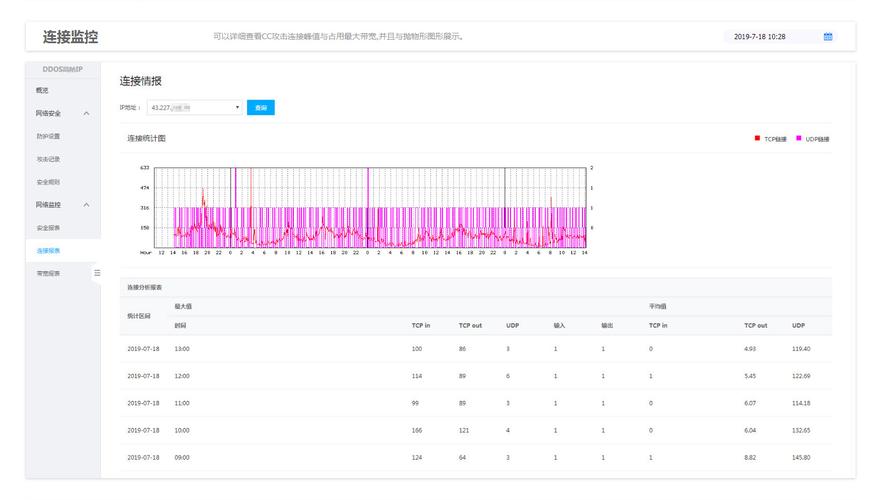Open the IP地址 dropdown showing 43.227
This screenshot has width=882, height=500.
click(x=195, y=107)
